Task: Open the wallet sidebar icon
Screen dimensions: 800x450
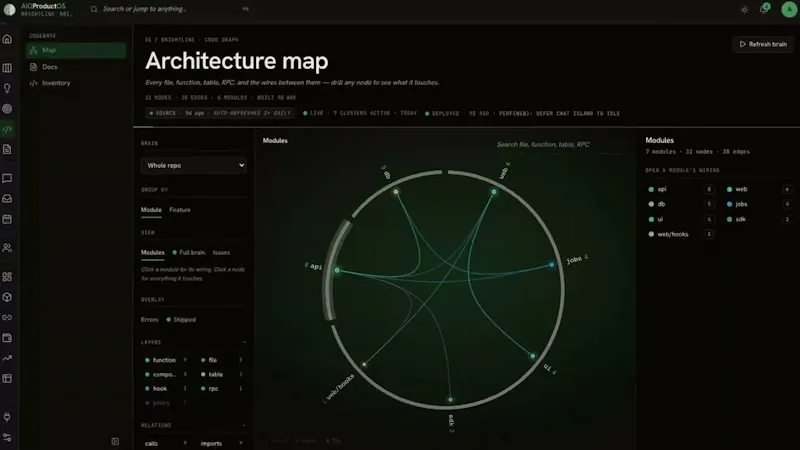Action: coord(7,338)
